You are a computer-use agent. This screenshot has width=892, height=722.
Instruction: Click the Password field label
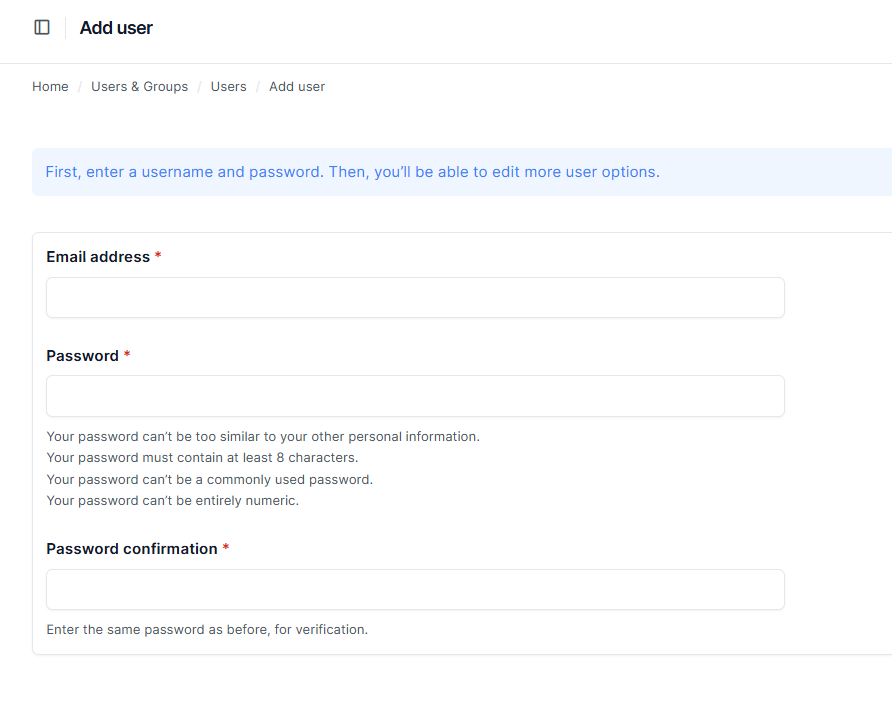coord(82,356)
